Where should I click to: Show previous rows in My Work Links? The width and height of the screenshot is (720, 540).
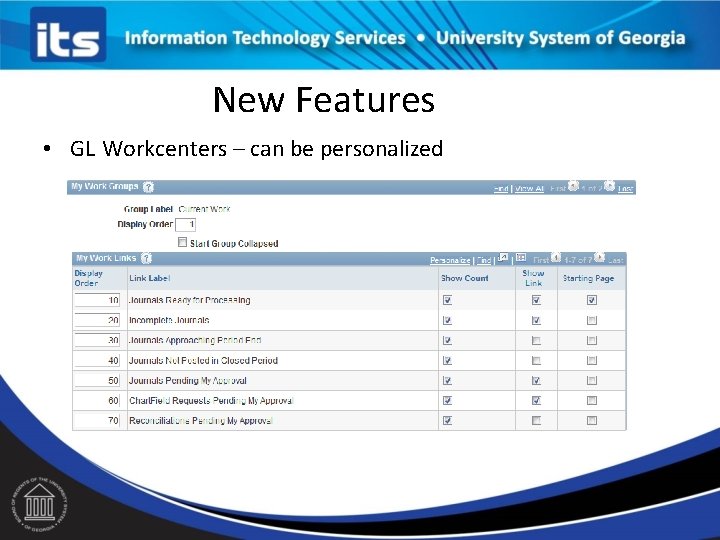click(x=556, y=258)
